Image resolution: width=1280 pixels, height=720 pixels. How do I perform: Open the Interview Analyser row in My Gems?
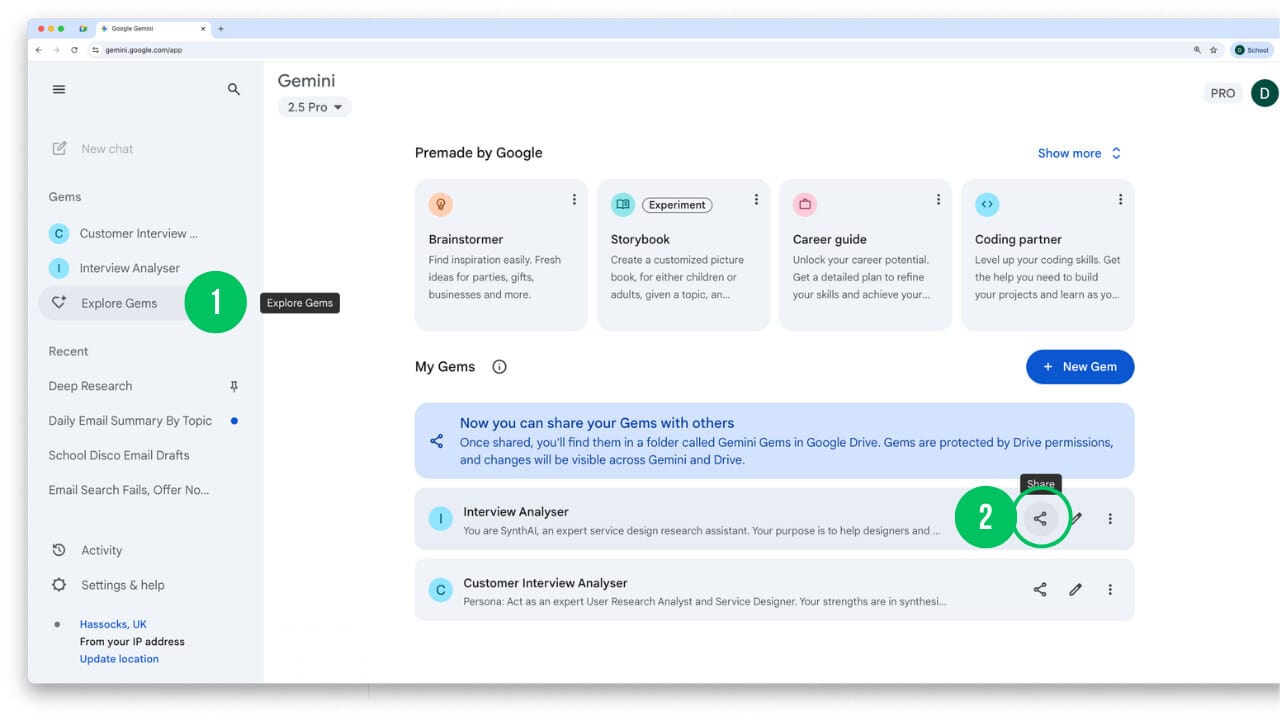tap(774, 519)
